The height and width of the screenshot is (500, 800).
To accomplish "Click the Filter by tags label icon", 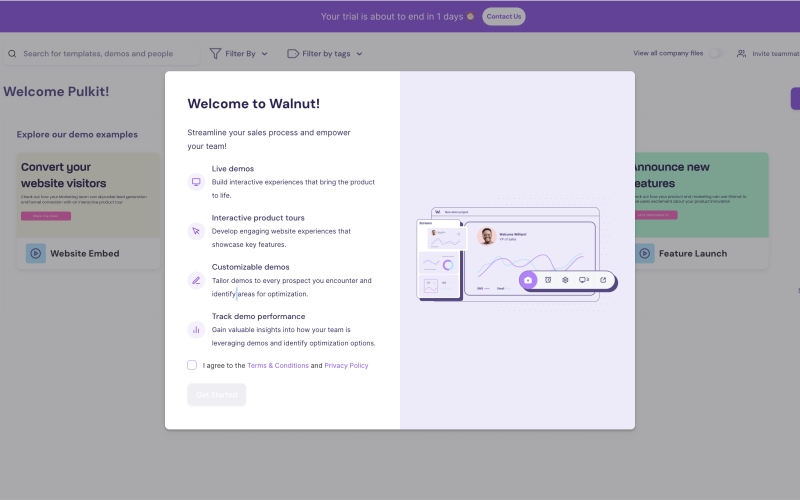I will pos(293,54).
